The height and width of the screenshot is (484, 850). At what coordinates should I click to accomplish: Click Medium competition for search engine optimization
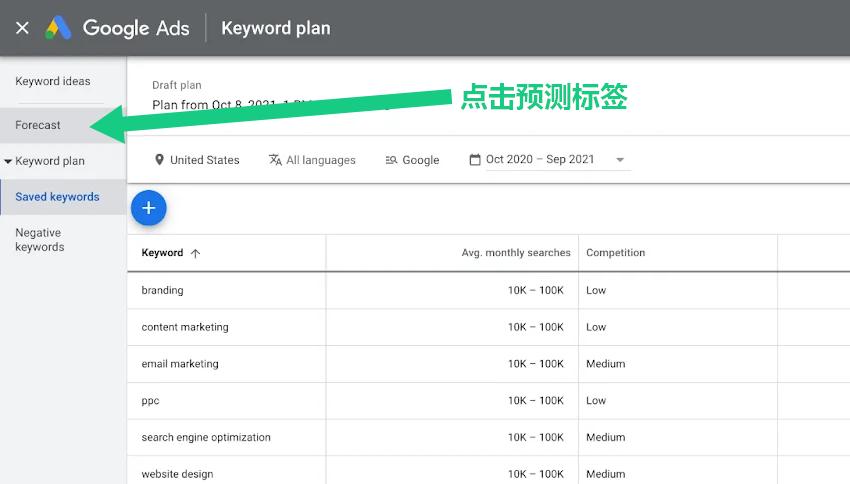click(606, 437)
